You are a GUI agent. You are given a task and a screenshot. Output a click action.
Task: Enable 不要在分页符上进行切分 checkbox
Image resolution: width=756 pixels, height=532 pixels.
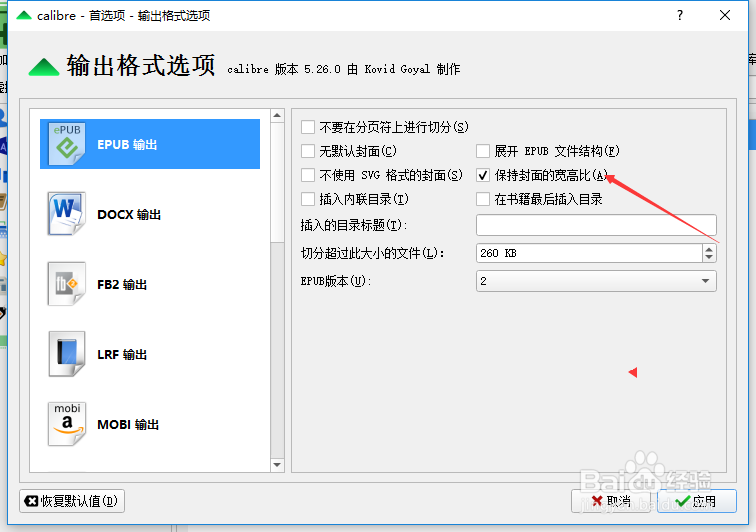coord(308,127)
